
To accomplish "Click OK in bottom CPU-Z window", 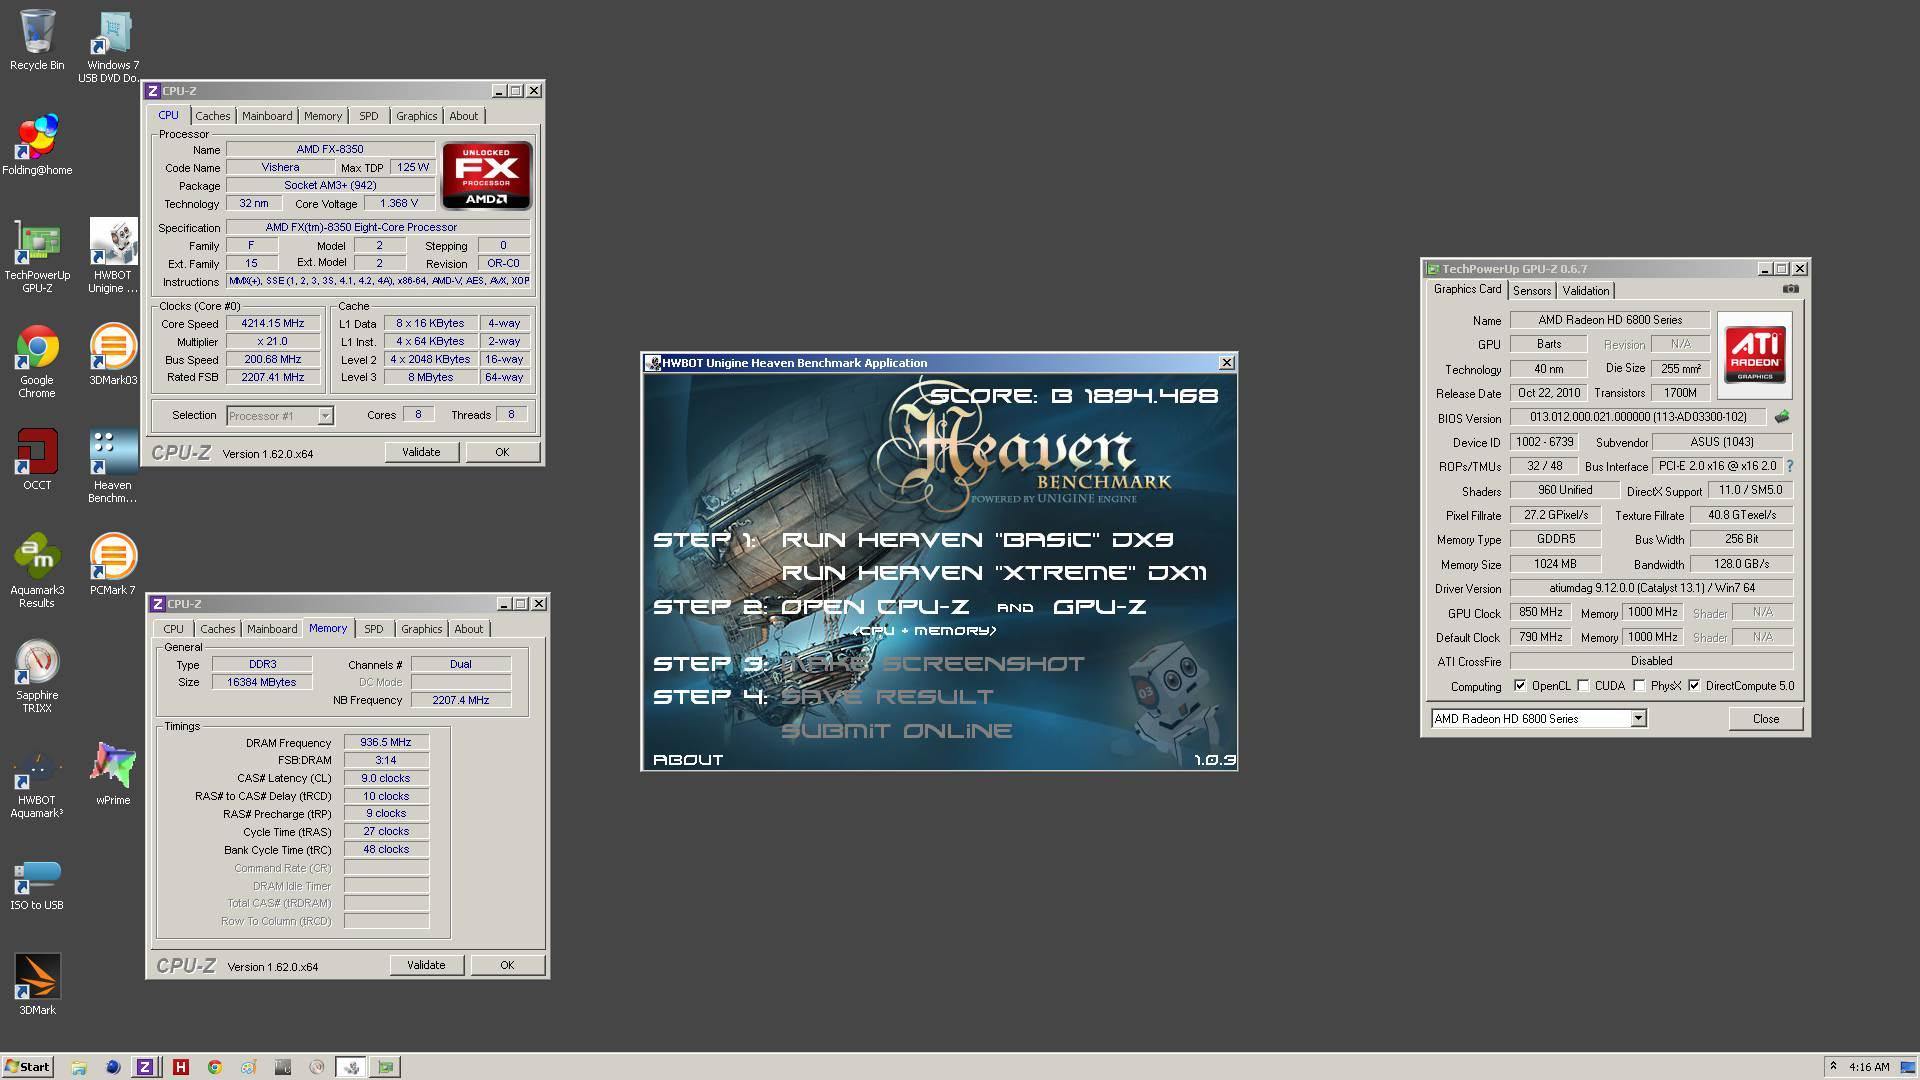I will pyautogui.click(x=507, y=965).
